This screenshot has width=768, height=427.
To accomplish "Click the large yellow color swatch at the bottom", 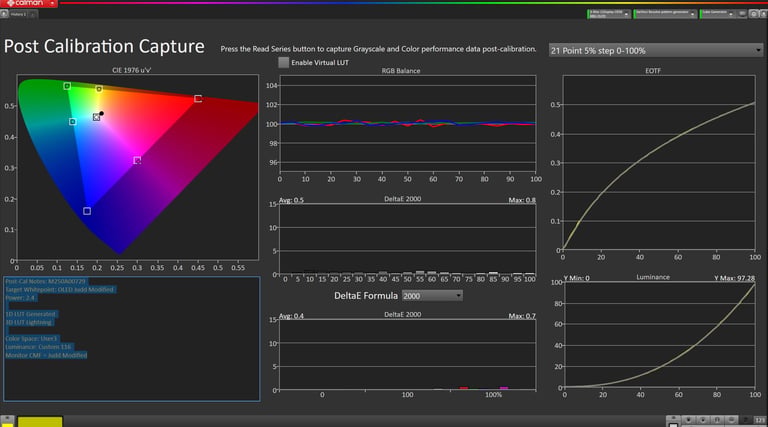I will click(x=40, y=422).
